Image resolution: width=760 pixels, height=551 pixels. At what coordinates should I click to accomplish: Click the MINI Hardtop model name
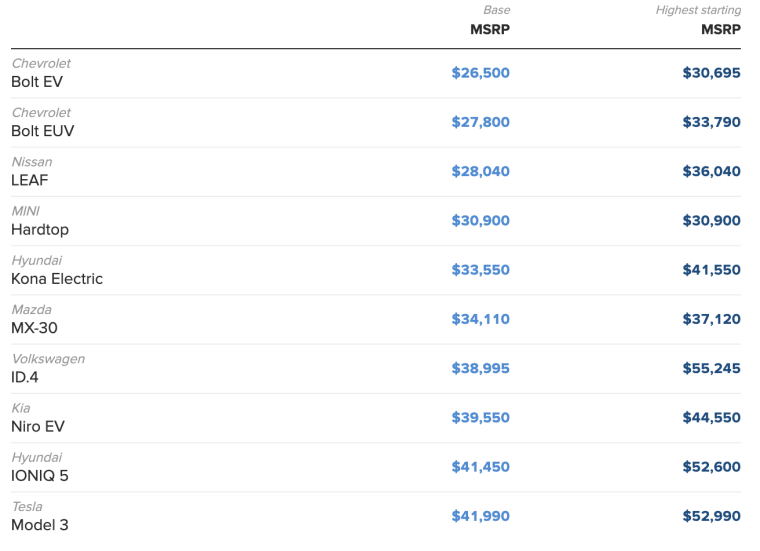click(x=40, y=229)
